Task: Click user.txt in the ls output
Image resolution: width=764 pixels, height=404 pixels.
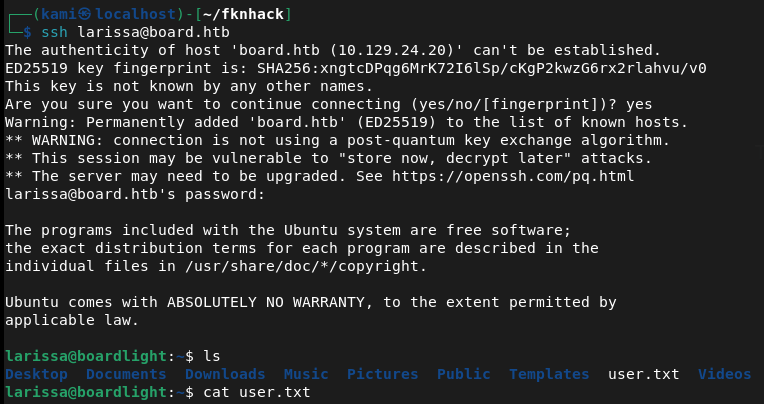Action: tap(644, 374)
